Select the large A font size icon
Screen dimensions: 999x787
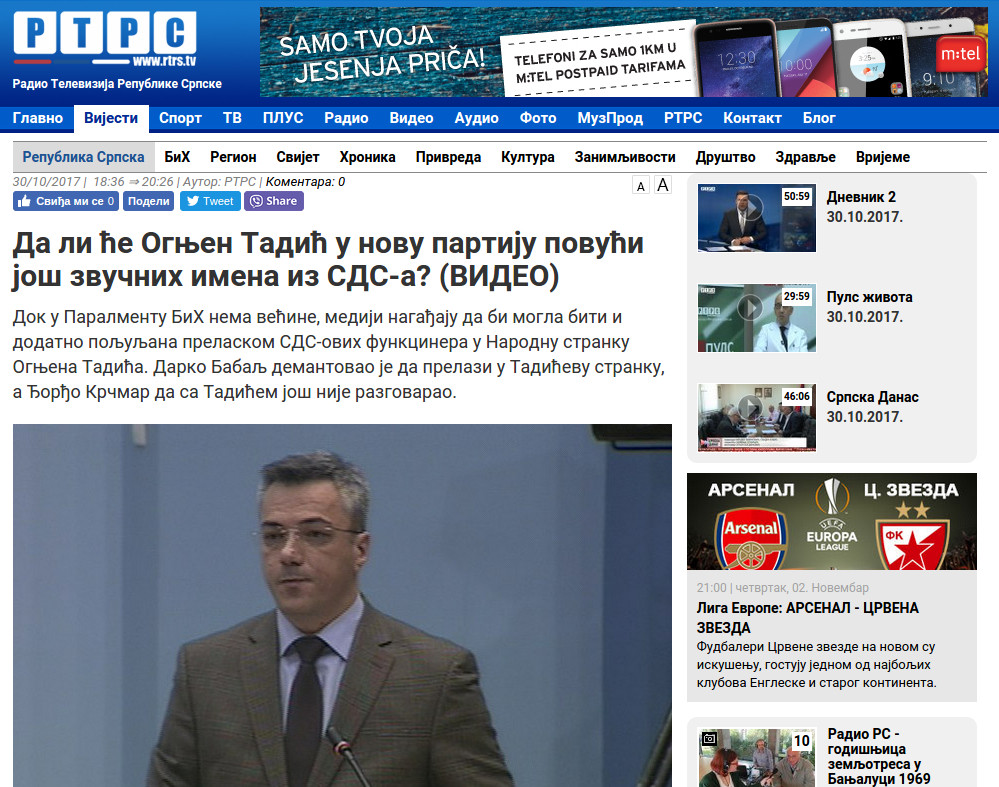click(662, 184)
